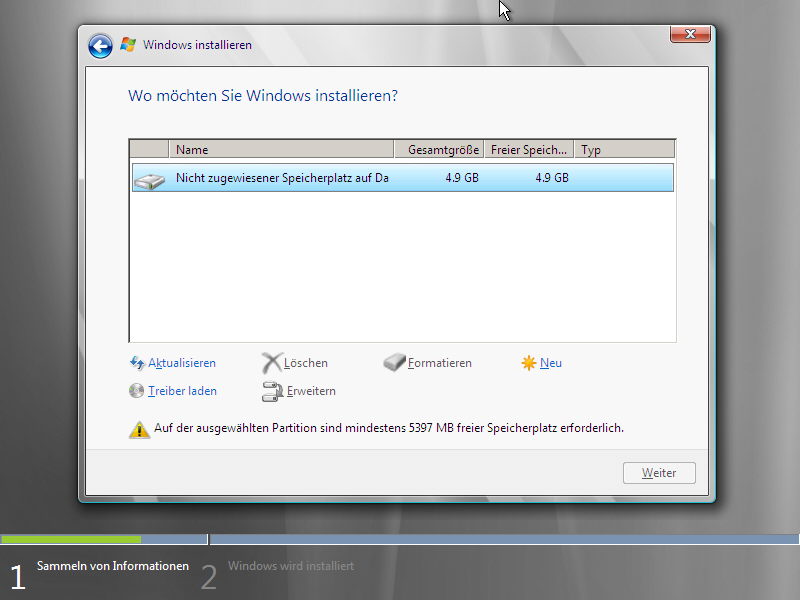The height and width of the screenshot is (600, 800).
Task: Click the hard drive icon in the partition row
Action: click(149, 180)
